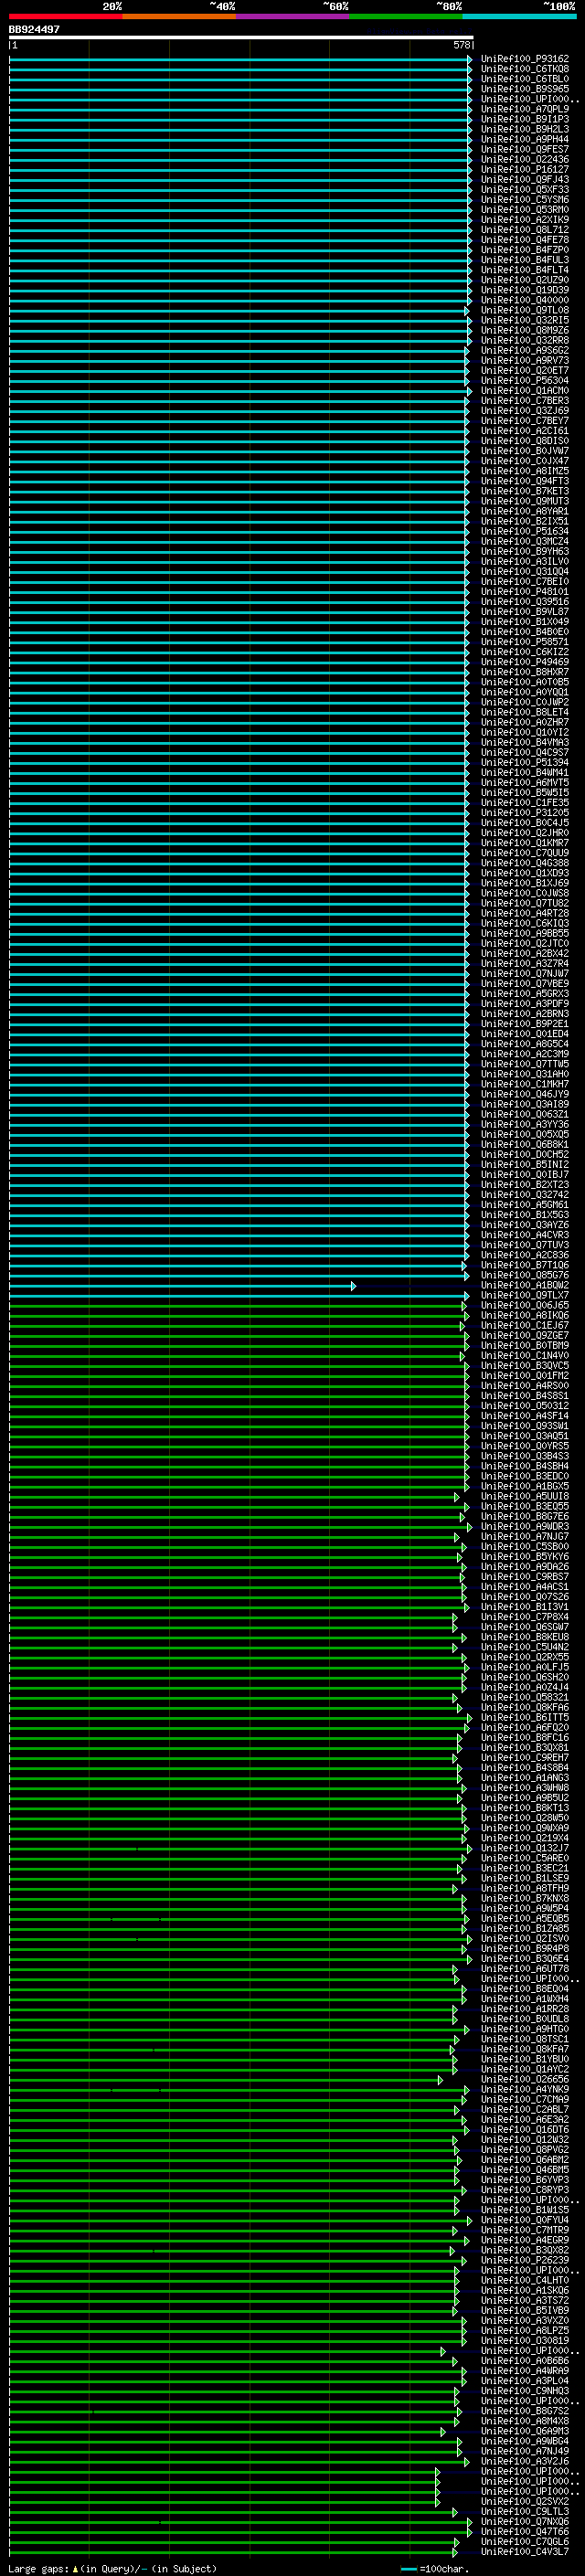Select hit label UniRef100_Q53RM0

point(525,210)
